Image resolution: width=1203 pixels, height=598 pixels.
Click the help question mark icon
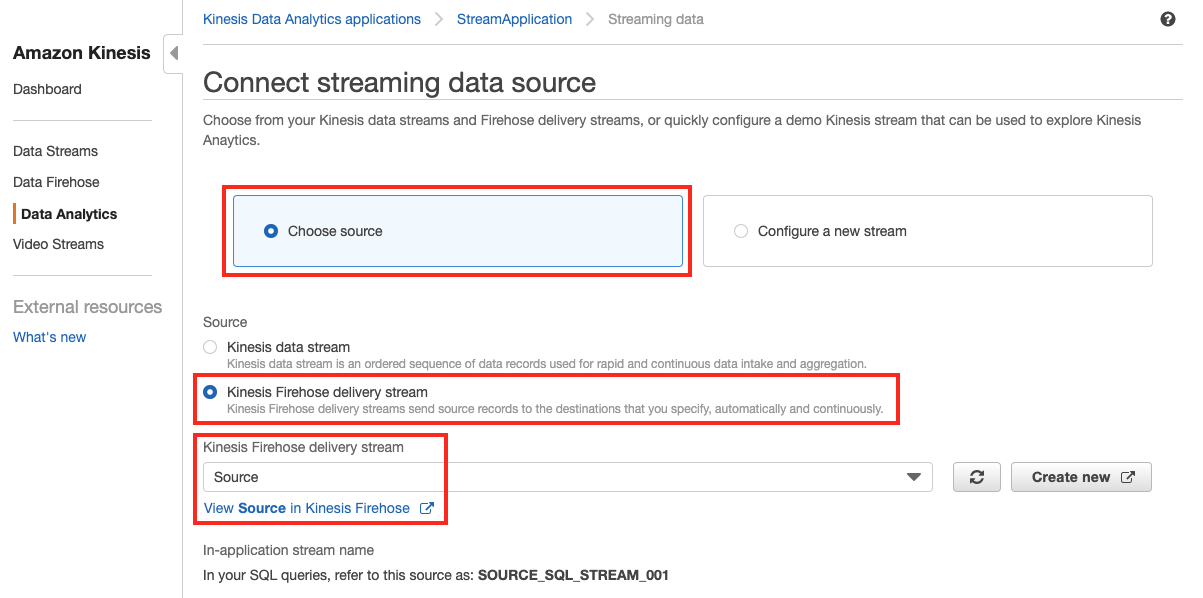[1167, 19]
